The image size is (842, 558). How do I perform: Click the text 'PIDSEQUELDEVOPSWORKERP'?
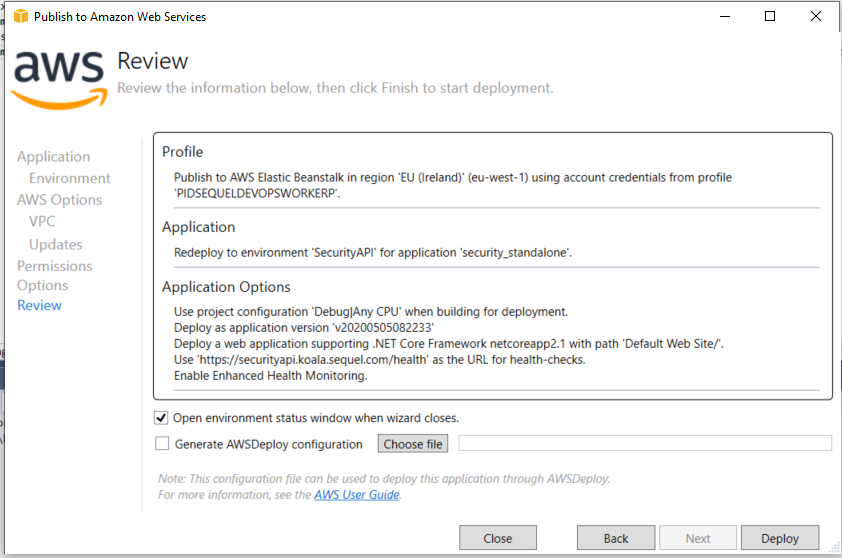[257, 193]
